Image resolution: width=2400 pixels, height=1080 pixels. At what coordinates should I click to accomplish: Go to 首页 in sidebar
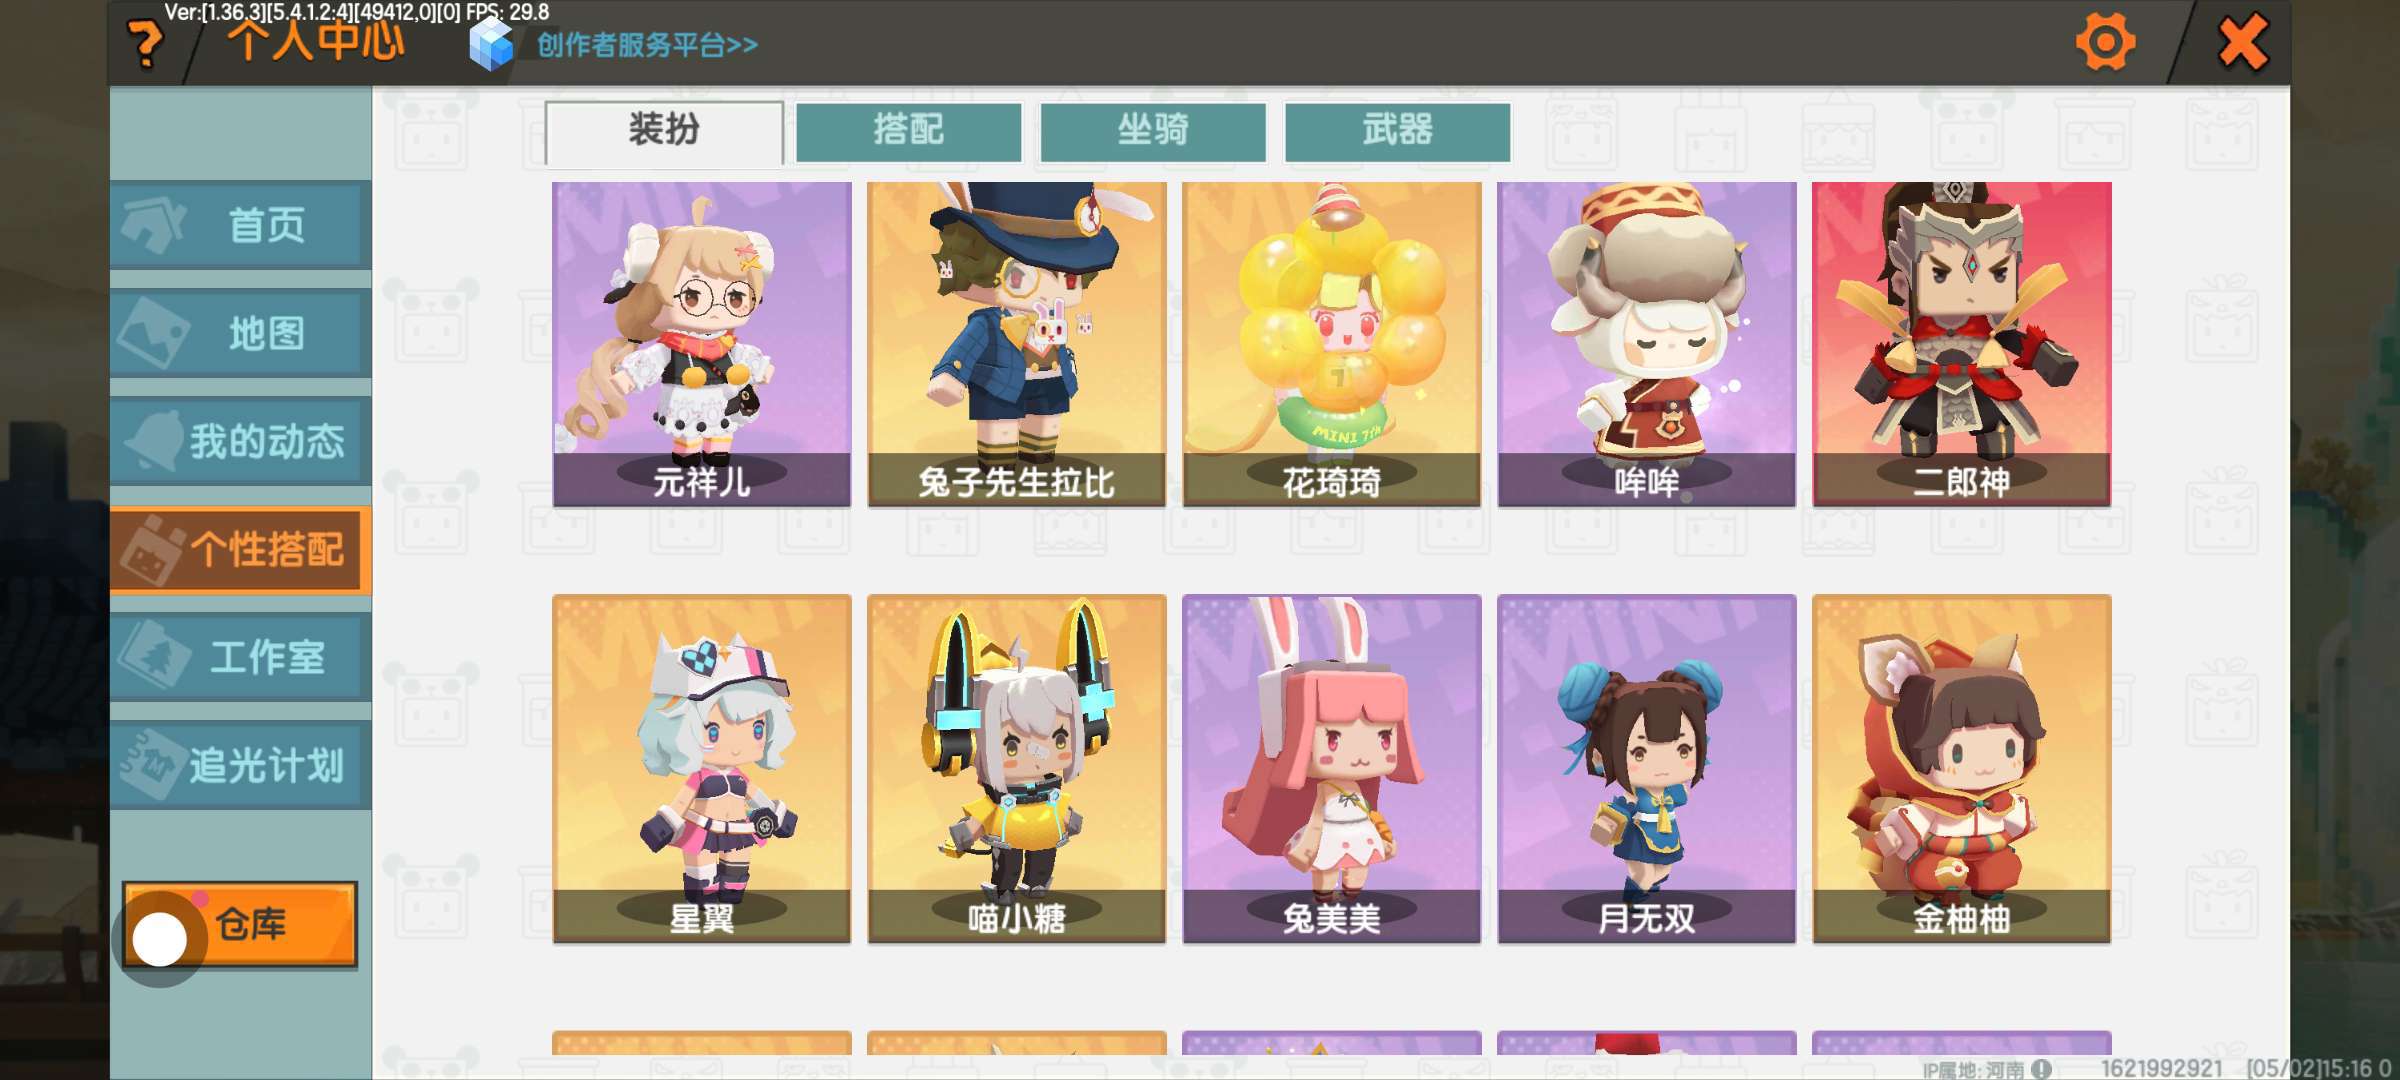240,225
